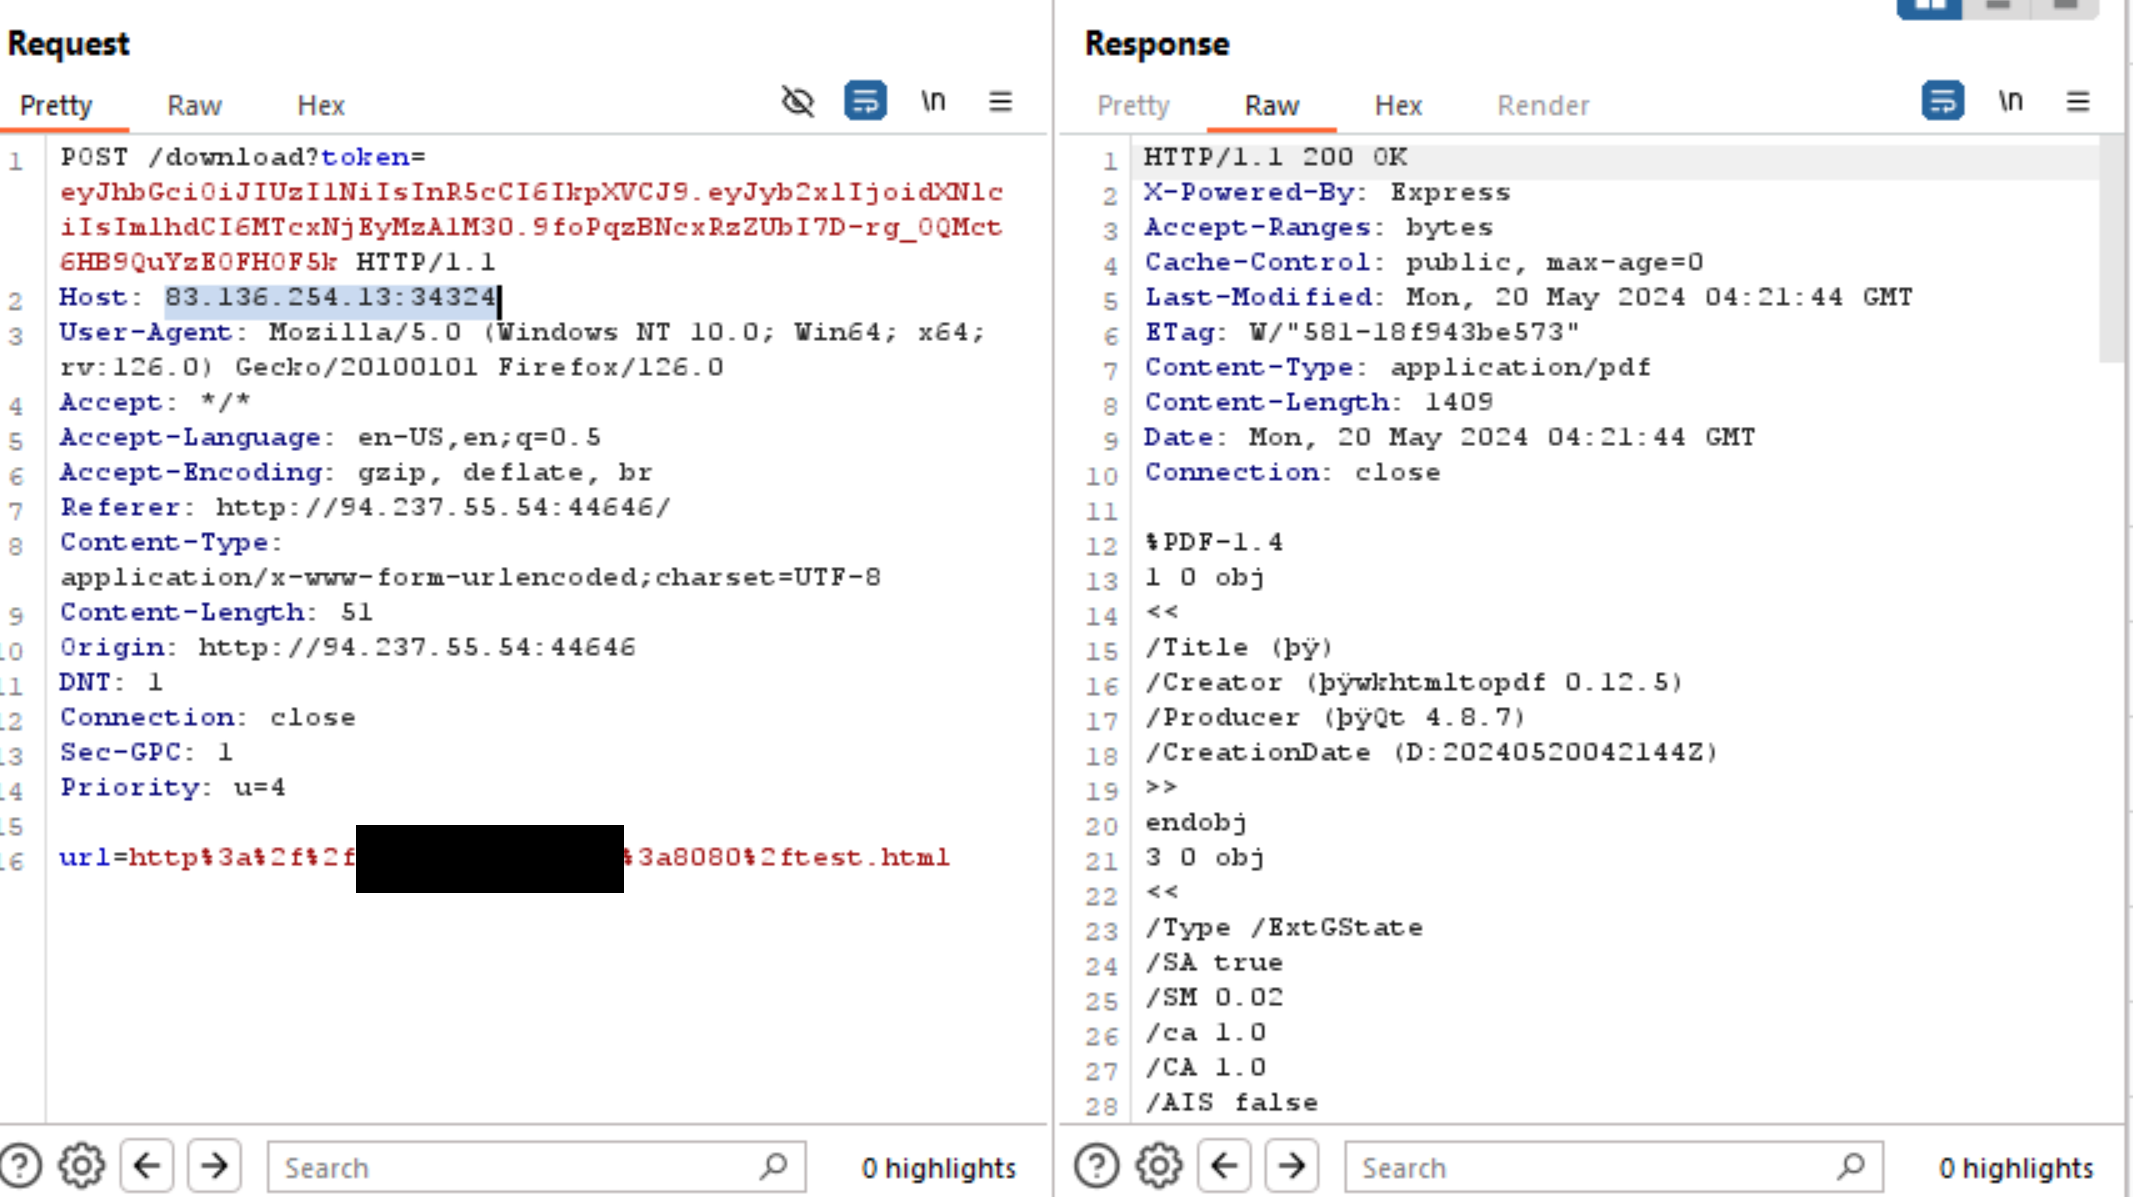Toggle show newline characters in Response panel
Image resolution: width=2133 pixels, height=1197 pixels.
click(x=2010, y=102)
